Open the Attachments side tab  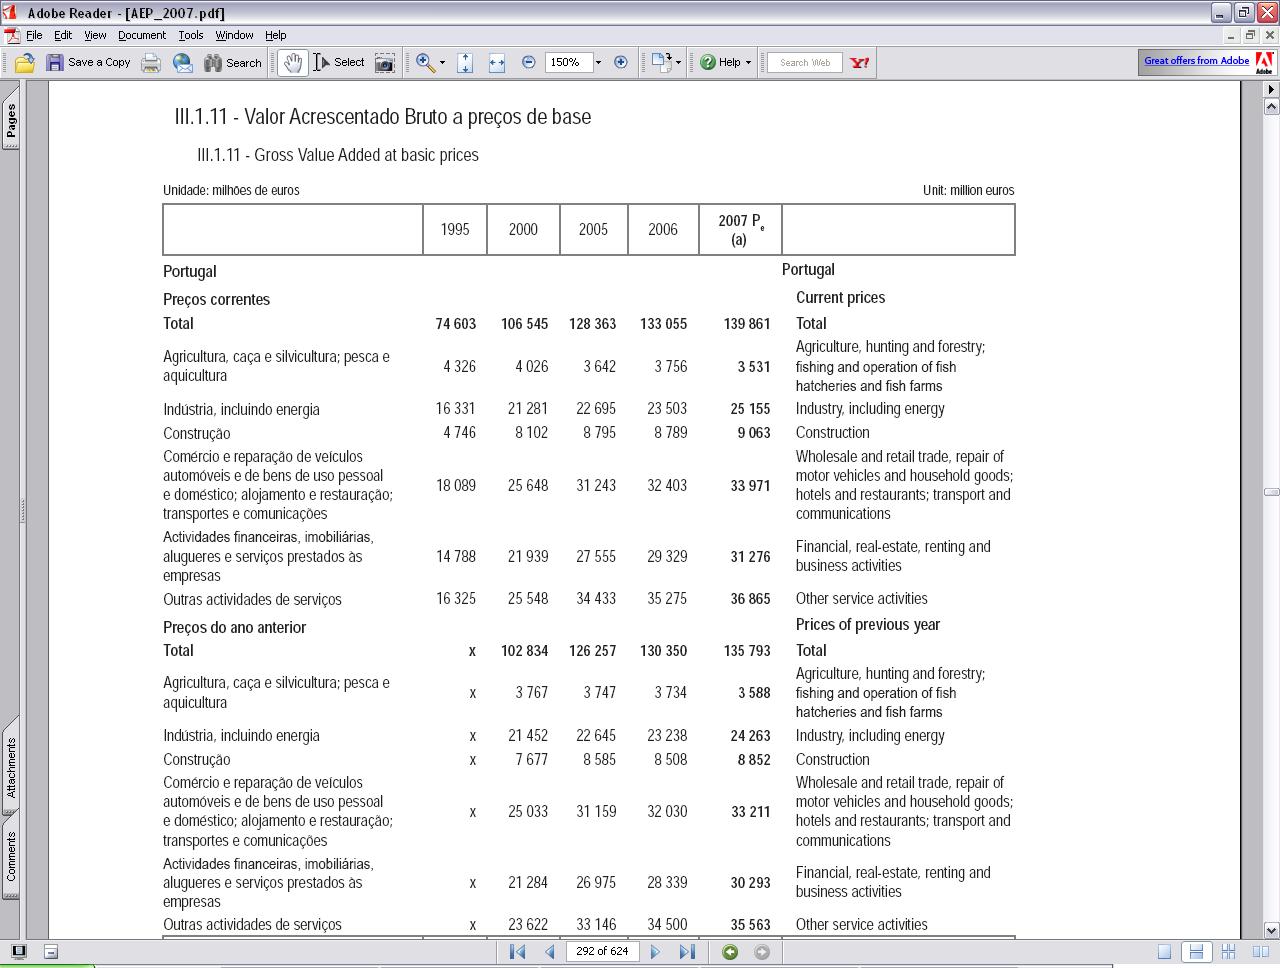pos(10,768)
